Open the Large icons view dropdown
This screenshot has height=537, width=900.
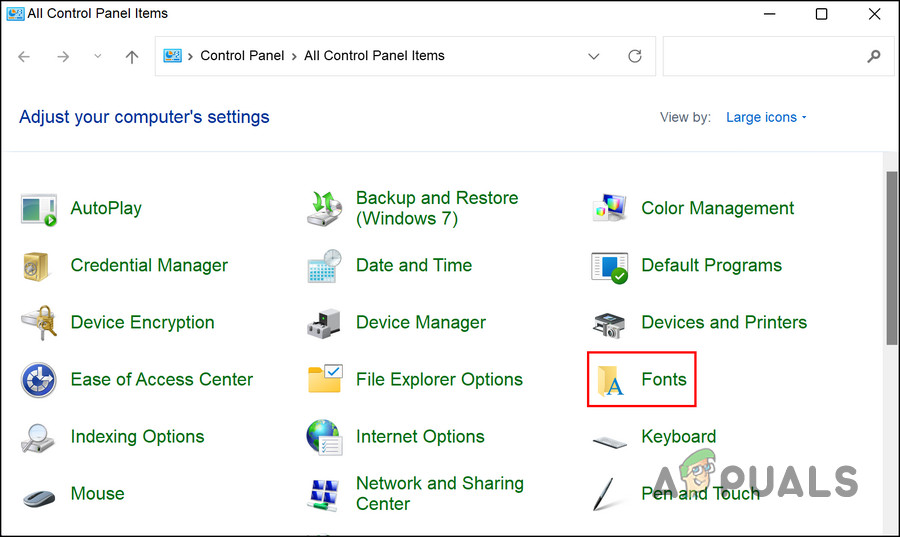coord(766,117)
